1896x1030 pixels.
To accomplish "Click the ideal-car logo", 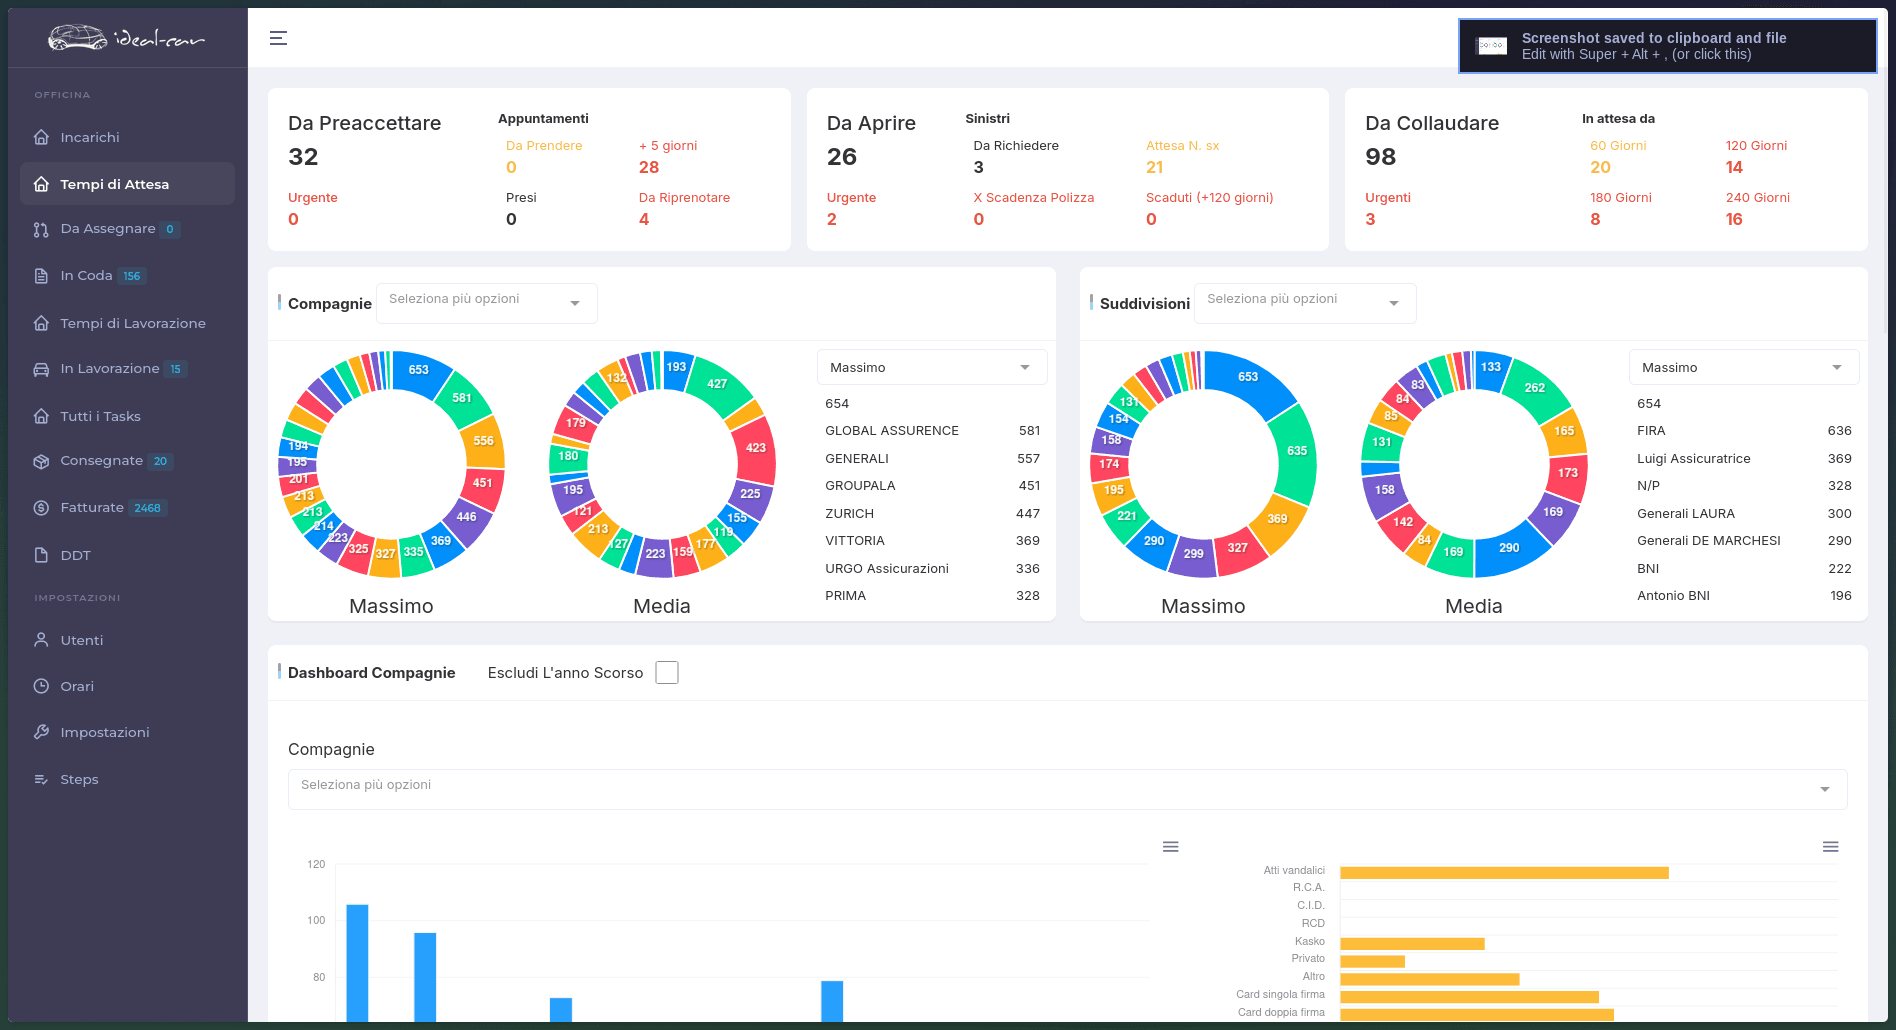I will coord(127,38).
